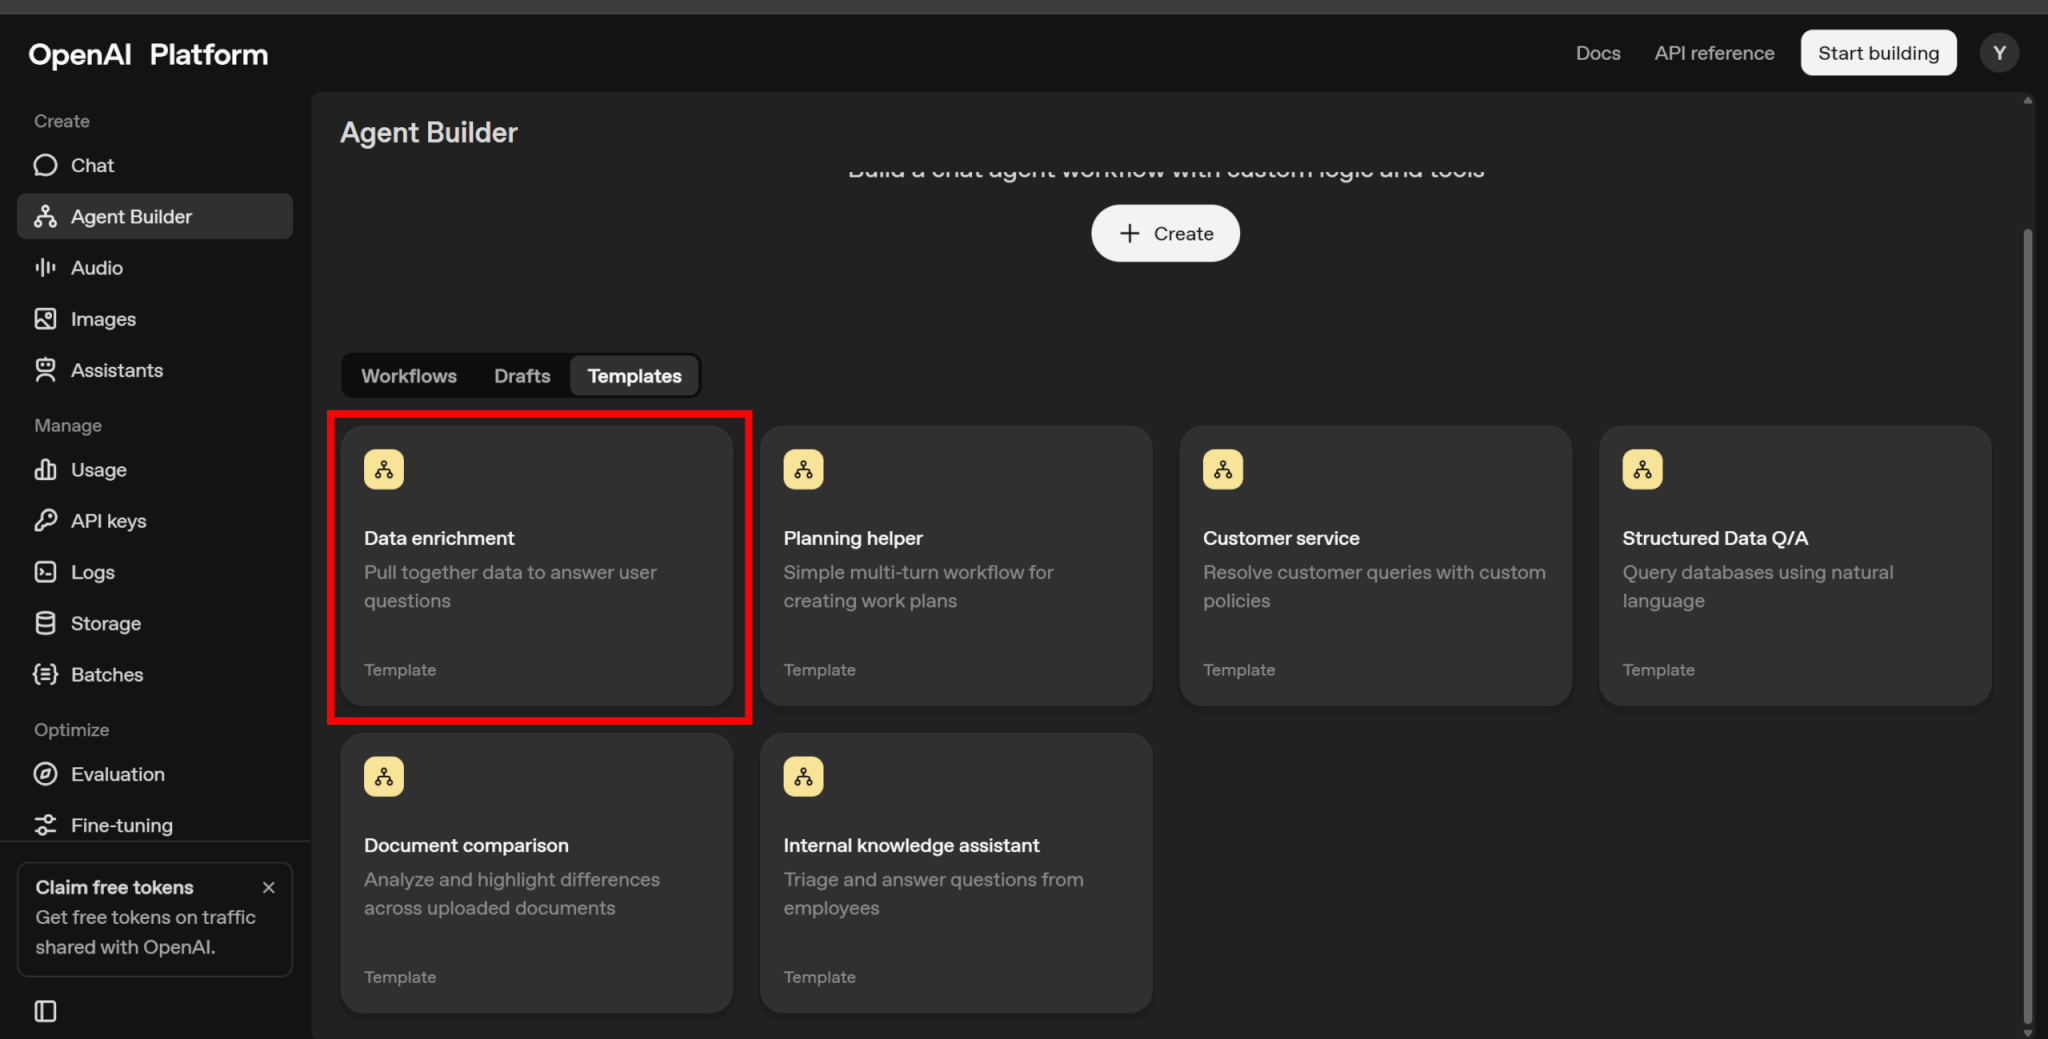The image size is (2048, 1039).
Task: Open Logs in the sidebar
Action: (x=92, y=572)
